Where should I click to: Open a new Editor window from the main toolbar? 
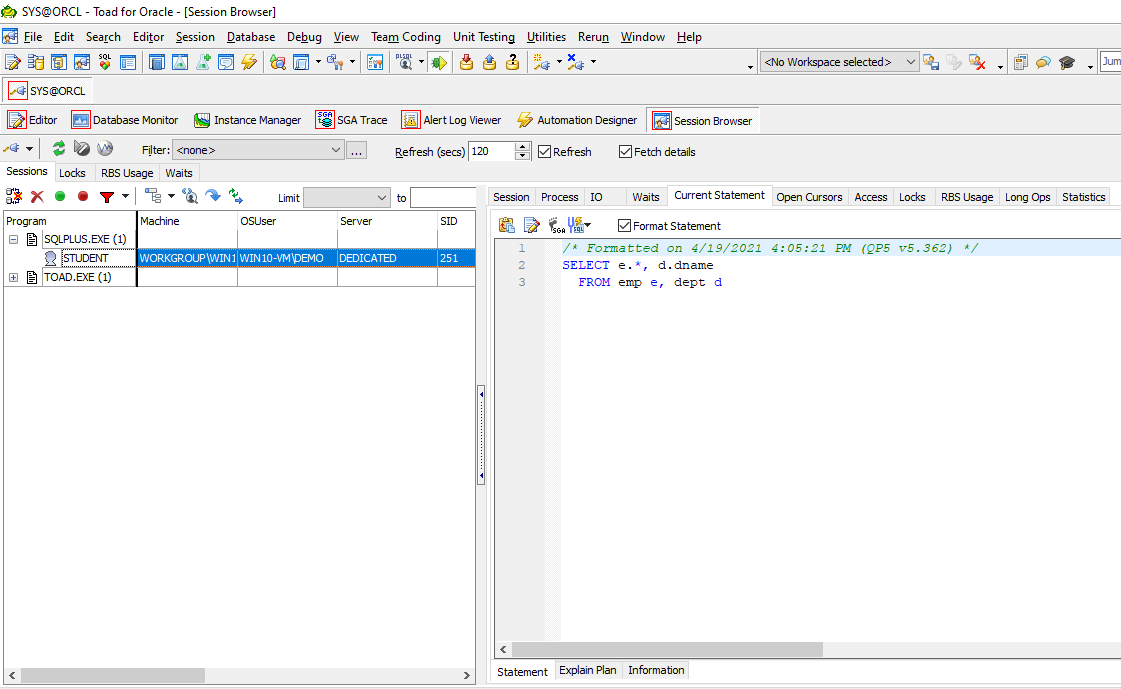point(13,62)
